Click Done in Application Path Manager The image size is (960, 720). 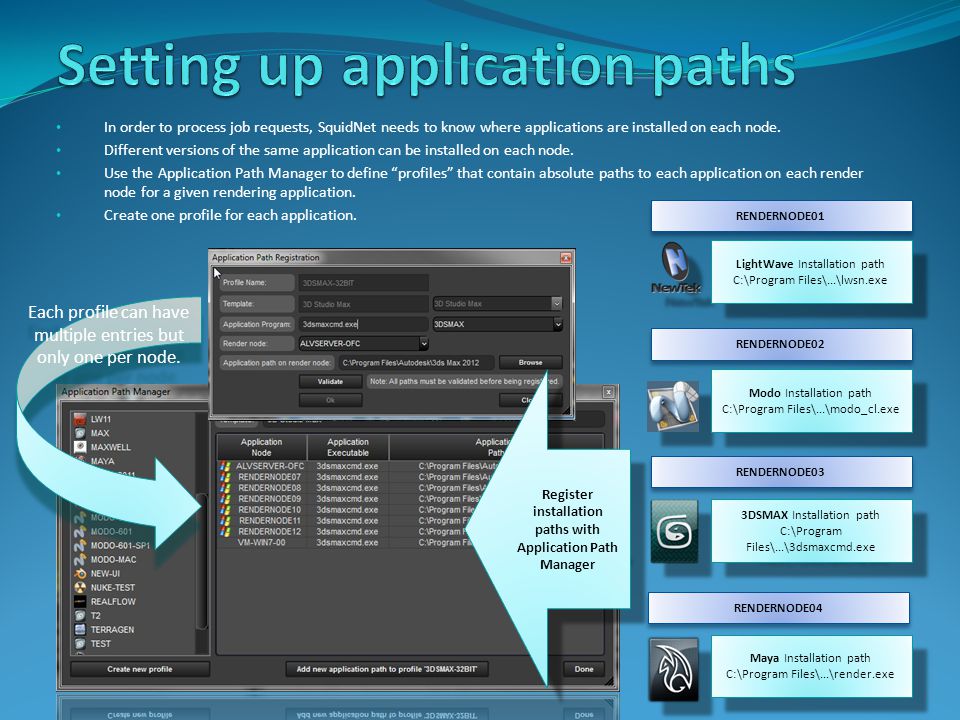[583, 669]
